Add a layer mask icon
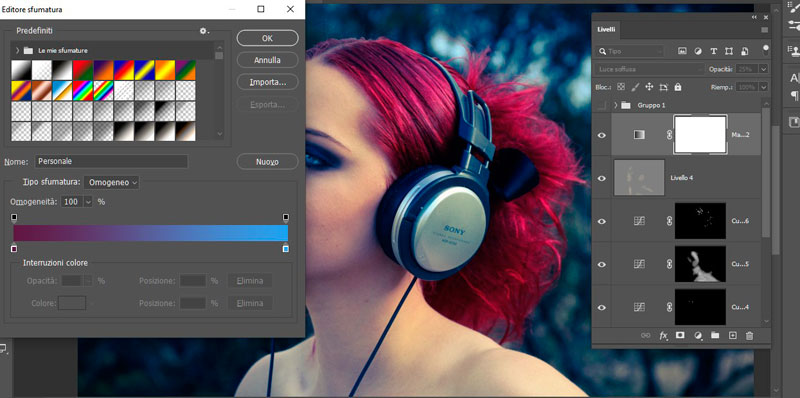This screenshot has height=398, width=800. point(680,335)
